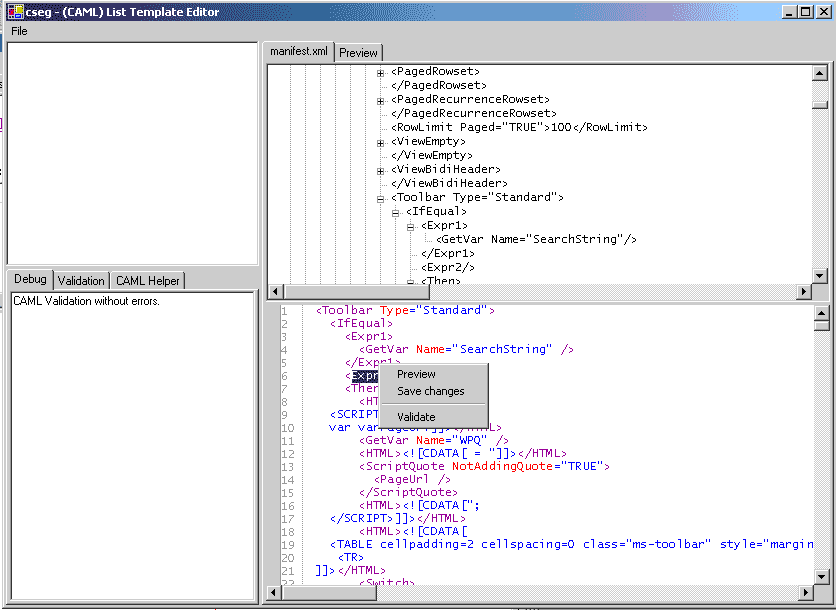Viewport: 836px width, 610px height.
Task: Click code line 20 TR tag
Action: pos(351,557)
